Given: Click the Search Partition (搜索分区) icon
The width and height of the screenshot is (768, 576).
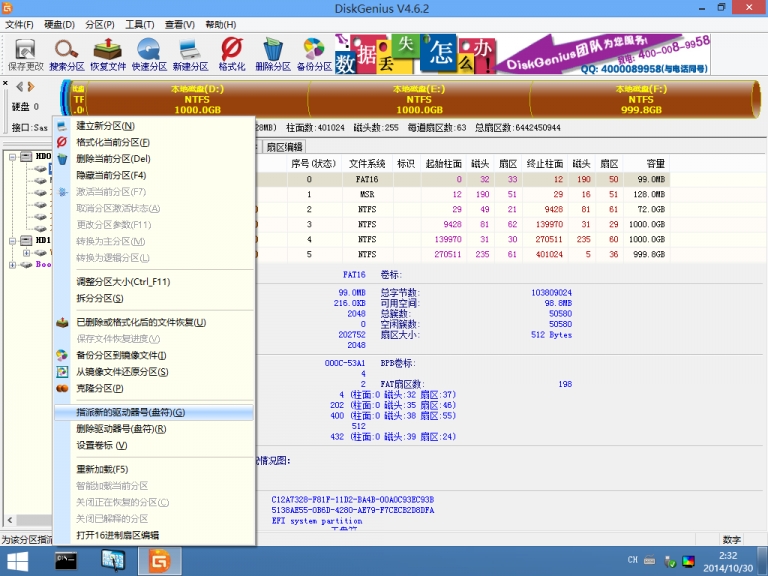Looking at the screenshot, I should tap(67, 54).
